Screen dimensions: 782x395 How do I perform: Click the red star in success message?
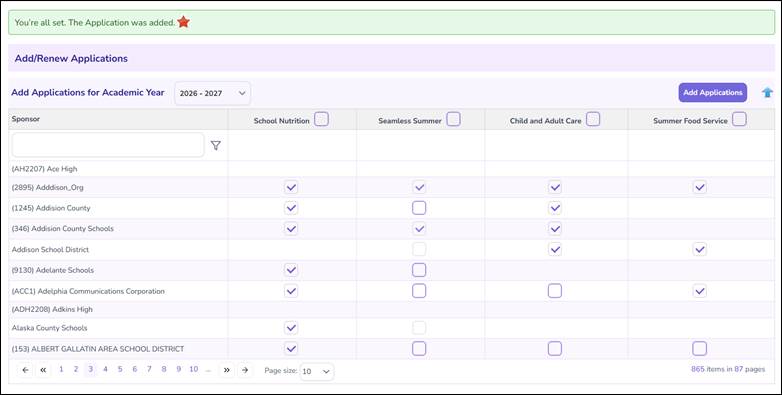(x=184, y=22)
